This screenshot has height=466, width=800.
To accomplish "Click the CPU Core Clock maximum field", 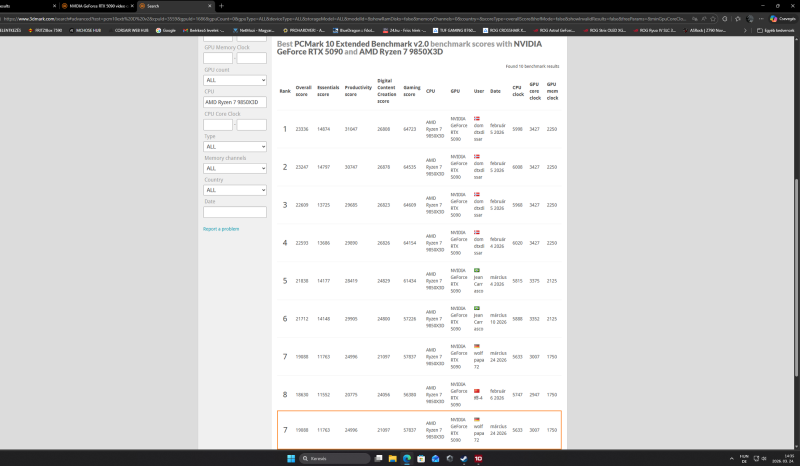I will tap(252, 125).
